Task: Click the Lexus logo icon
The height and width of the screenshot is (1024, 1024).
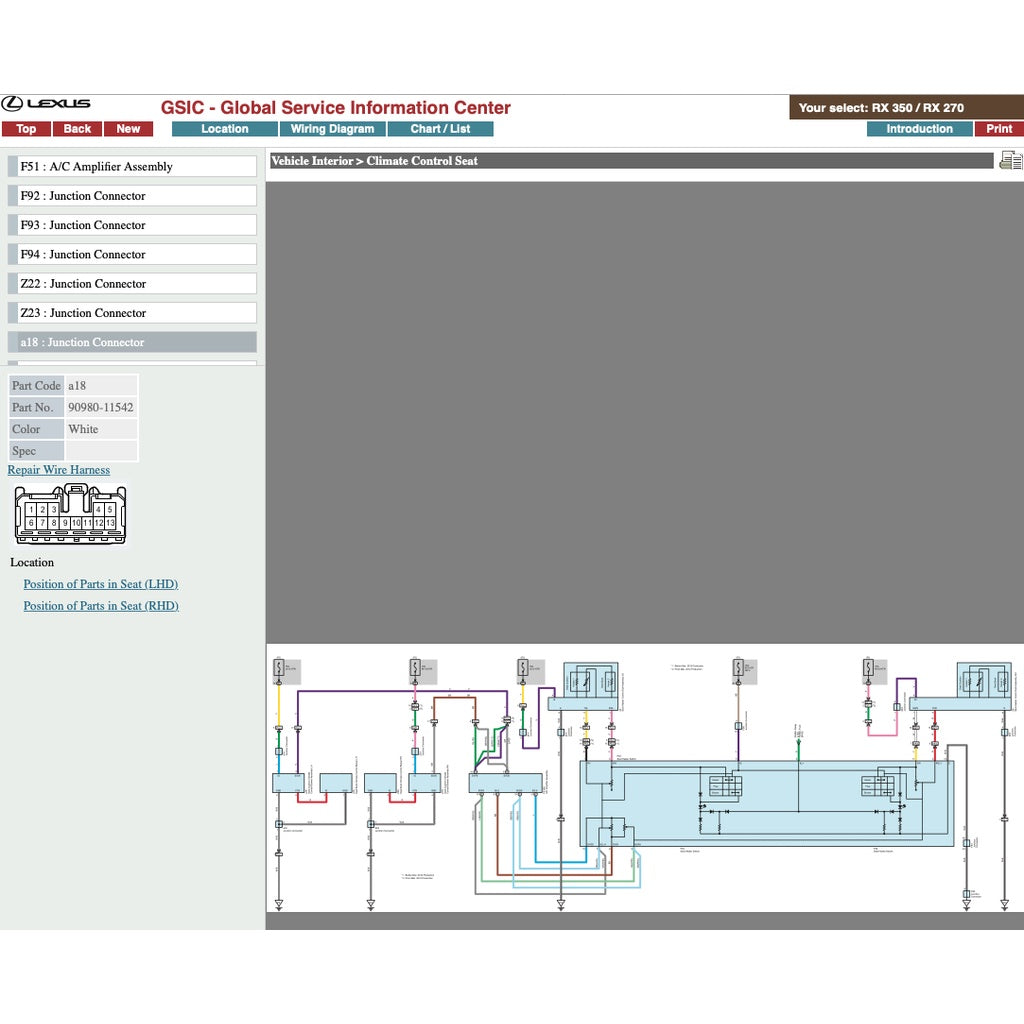Action: click(x=46, y=103)
